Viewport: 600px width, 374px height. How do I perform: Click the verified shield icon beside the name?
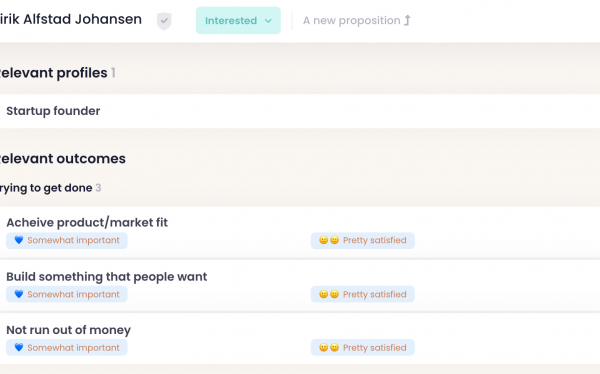[164, 21]
